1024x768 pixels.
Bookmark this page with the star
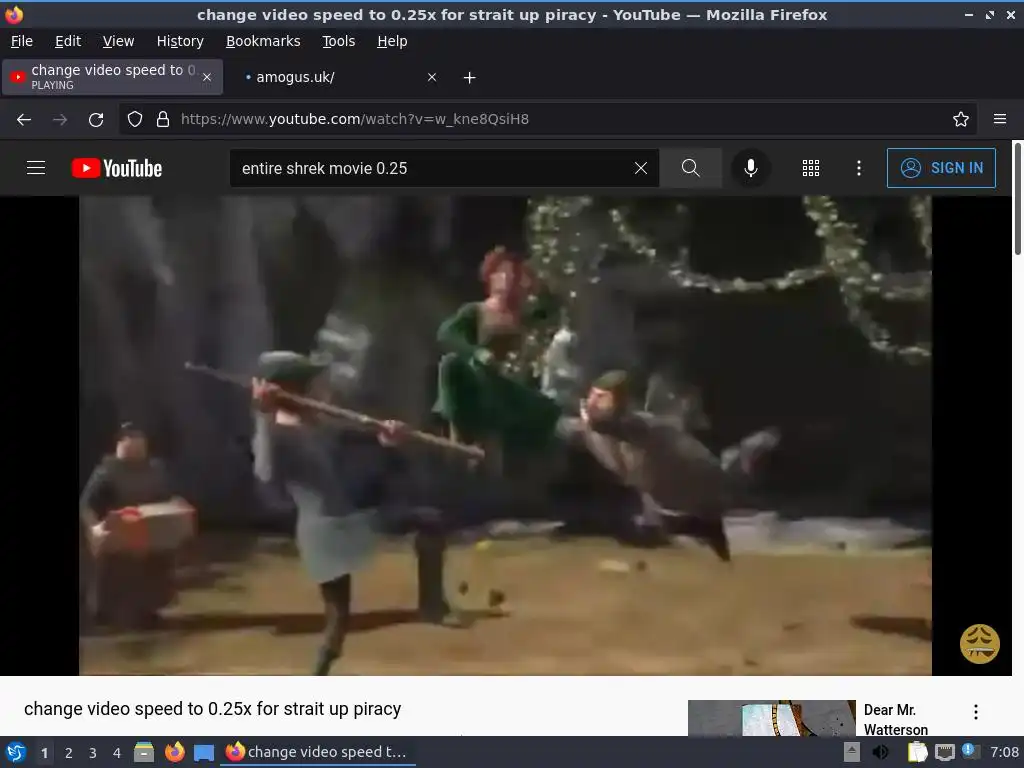(961, 119)
